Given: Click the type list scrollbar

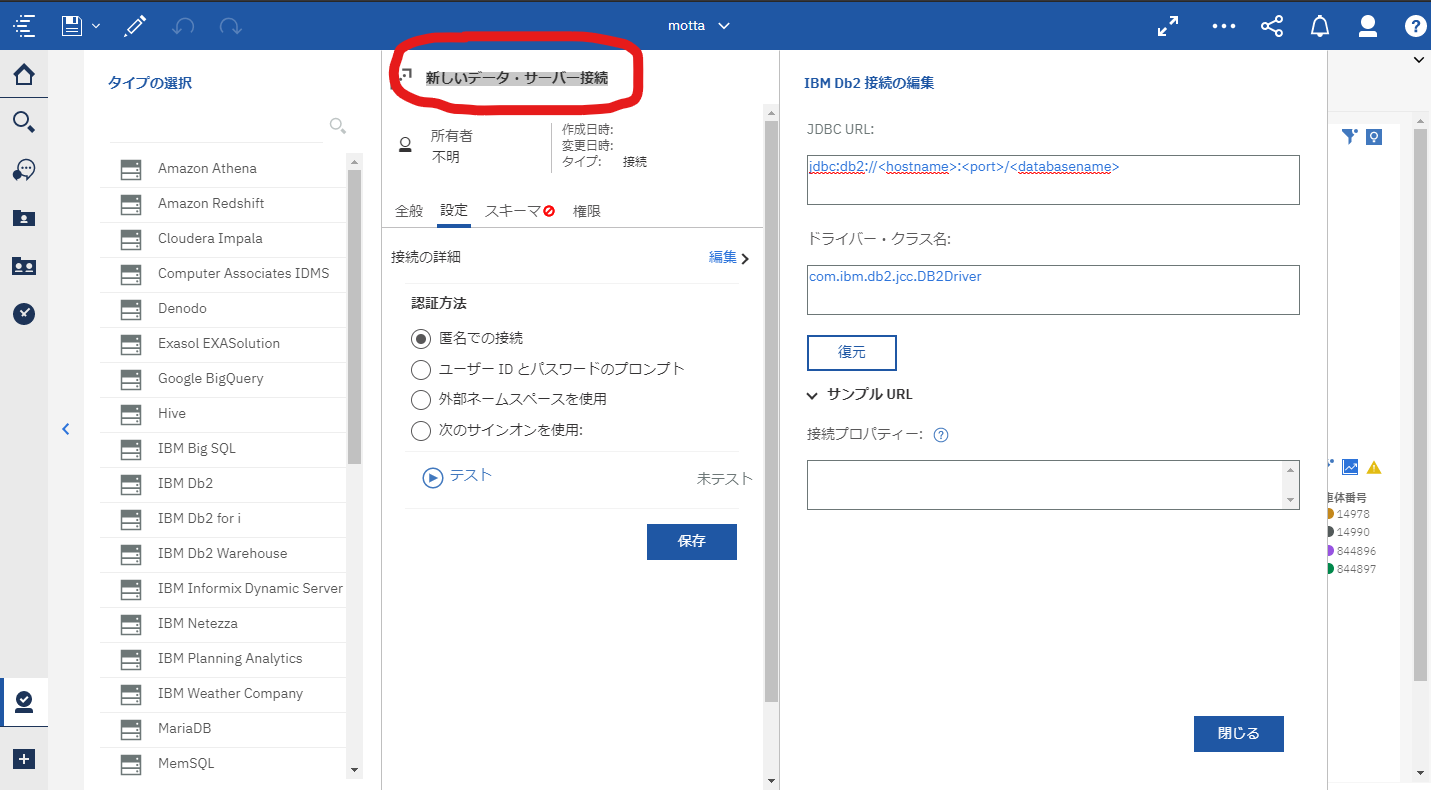Looking at the screenshot, I should (x=354, y=317).
